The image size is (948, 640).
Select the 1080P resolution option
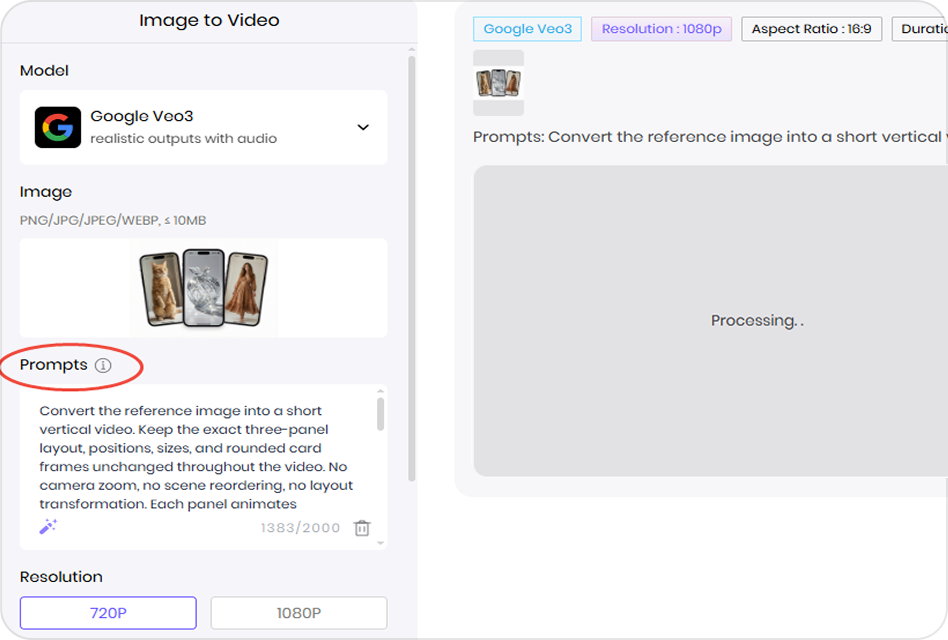click(298, 613)
